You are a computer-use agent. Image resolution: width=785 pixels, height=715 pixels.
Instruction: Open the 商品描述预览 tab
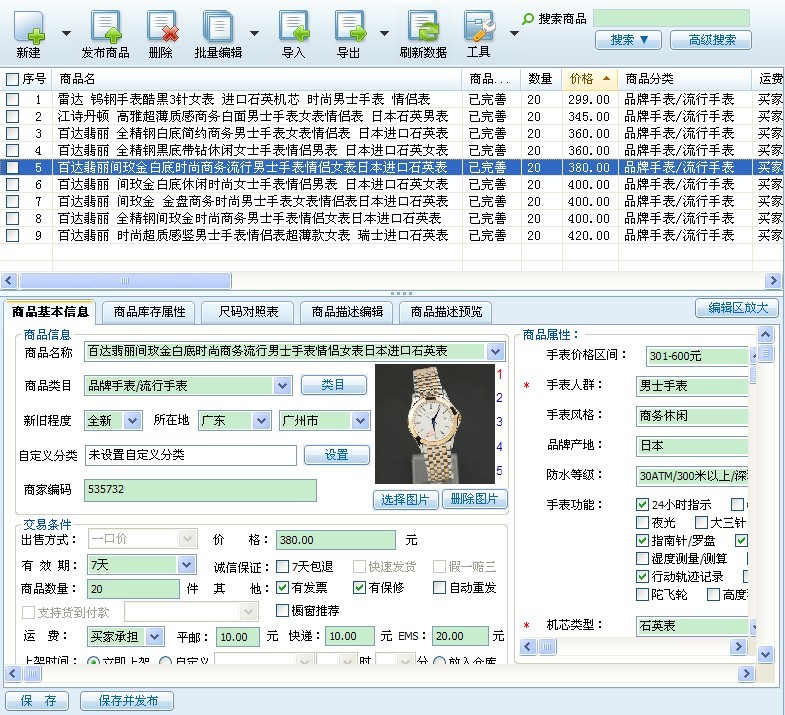tap(446, 312)
